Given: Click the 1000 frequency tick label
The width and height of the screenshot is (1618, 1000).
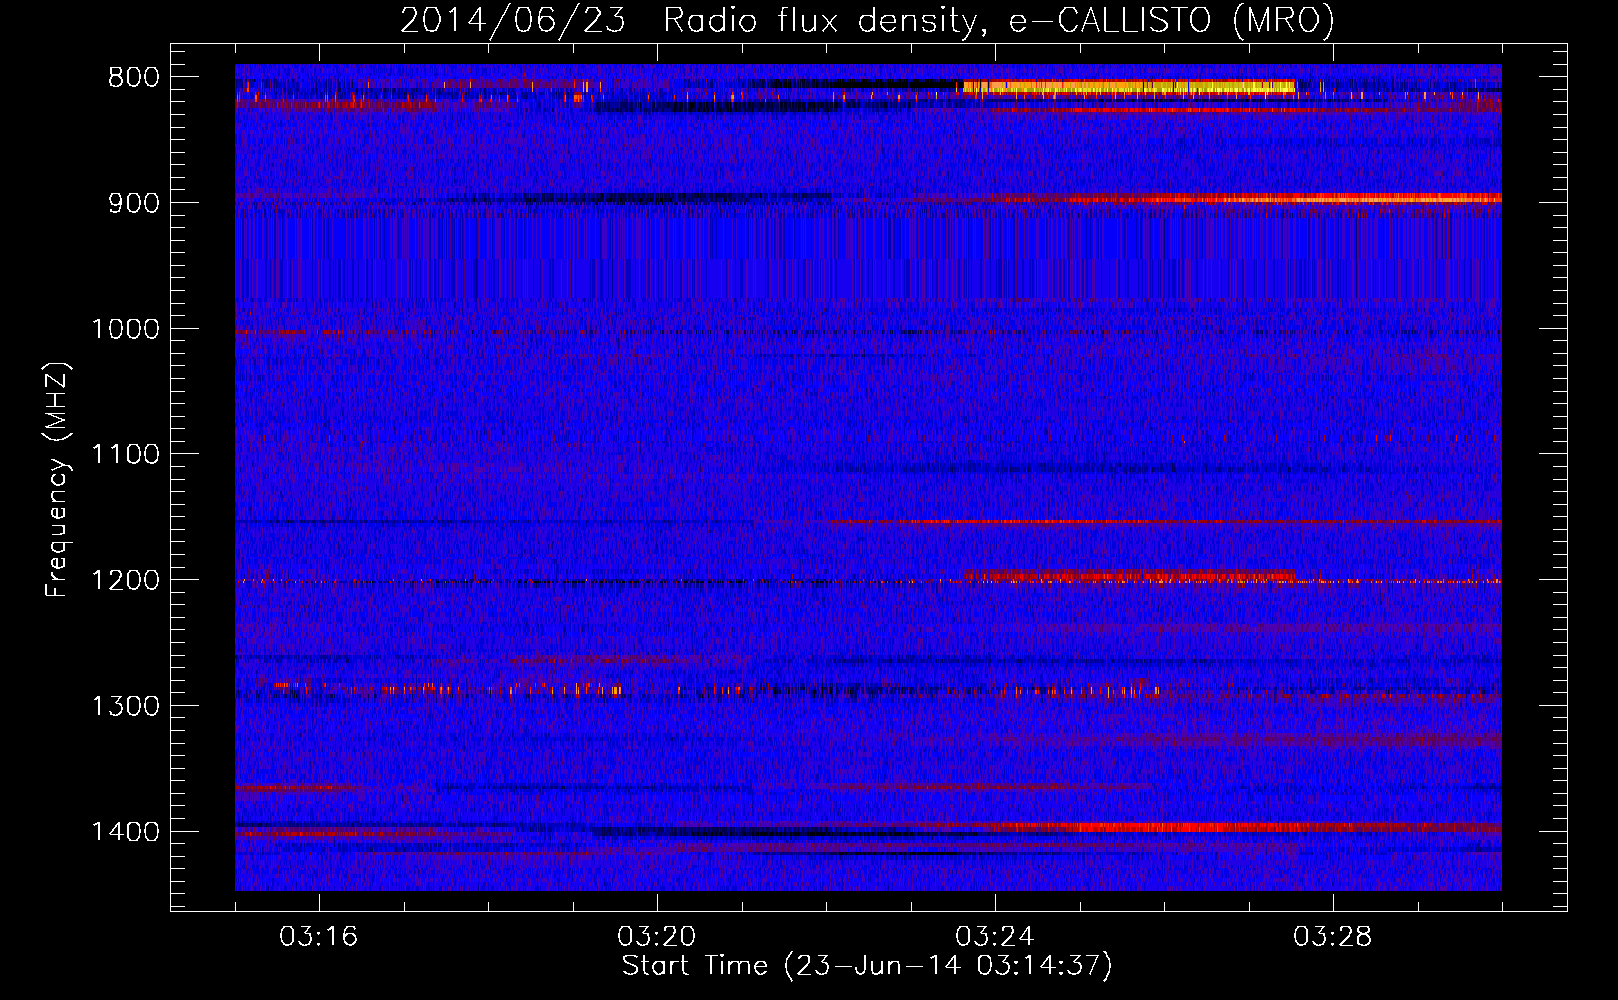Looking at the screenshot, I should pos(125,329).
